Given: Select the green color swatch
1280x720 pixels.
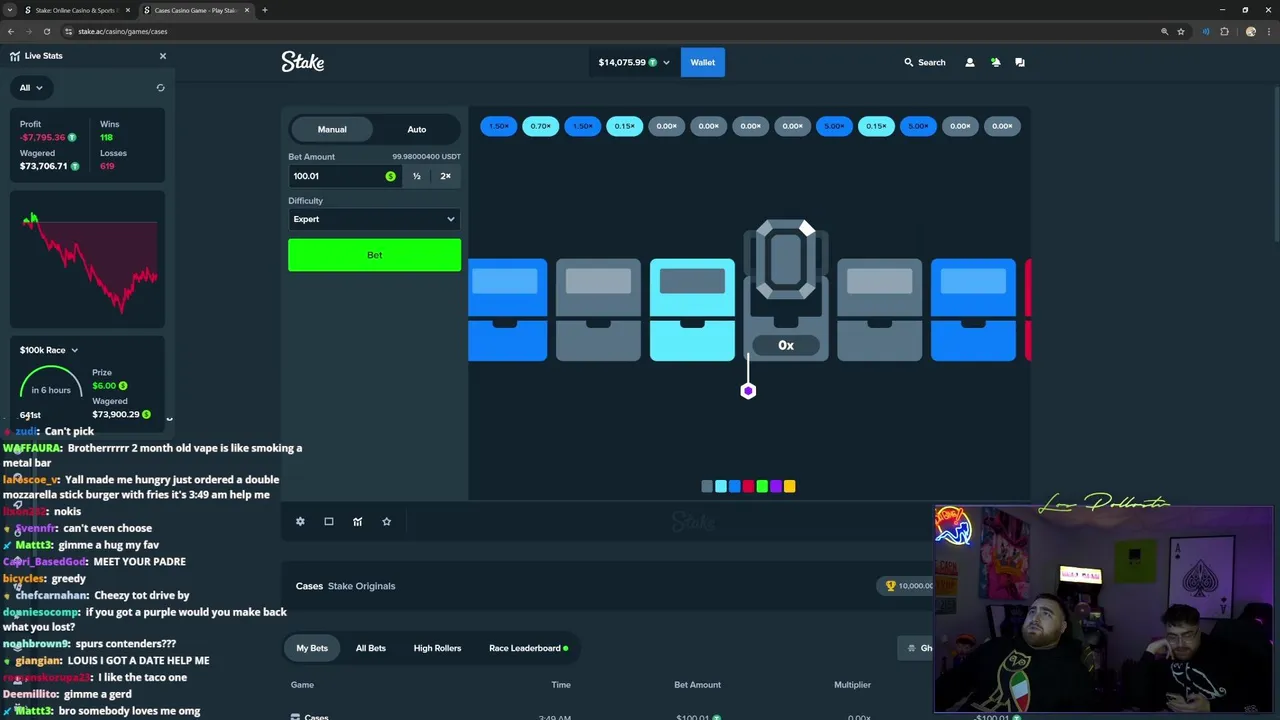Looking at the screenshot, I should [762, 486].
